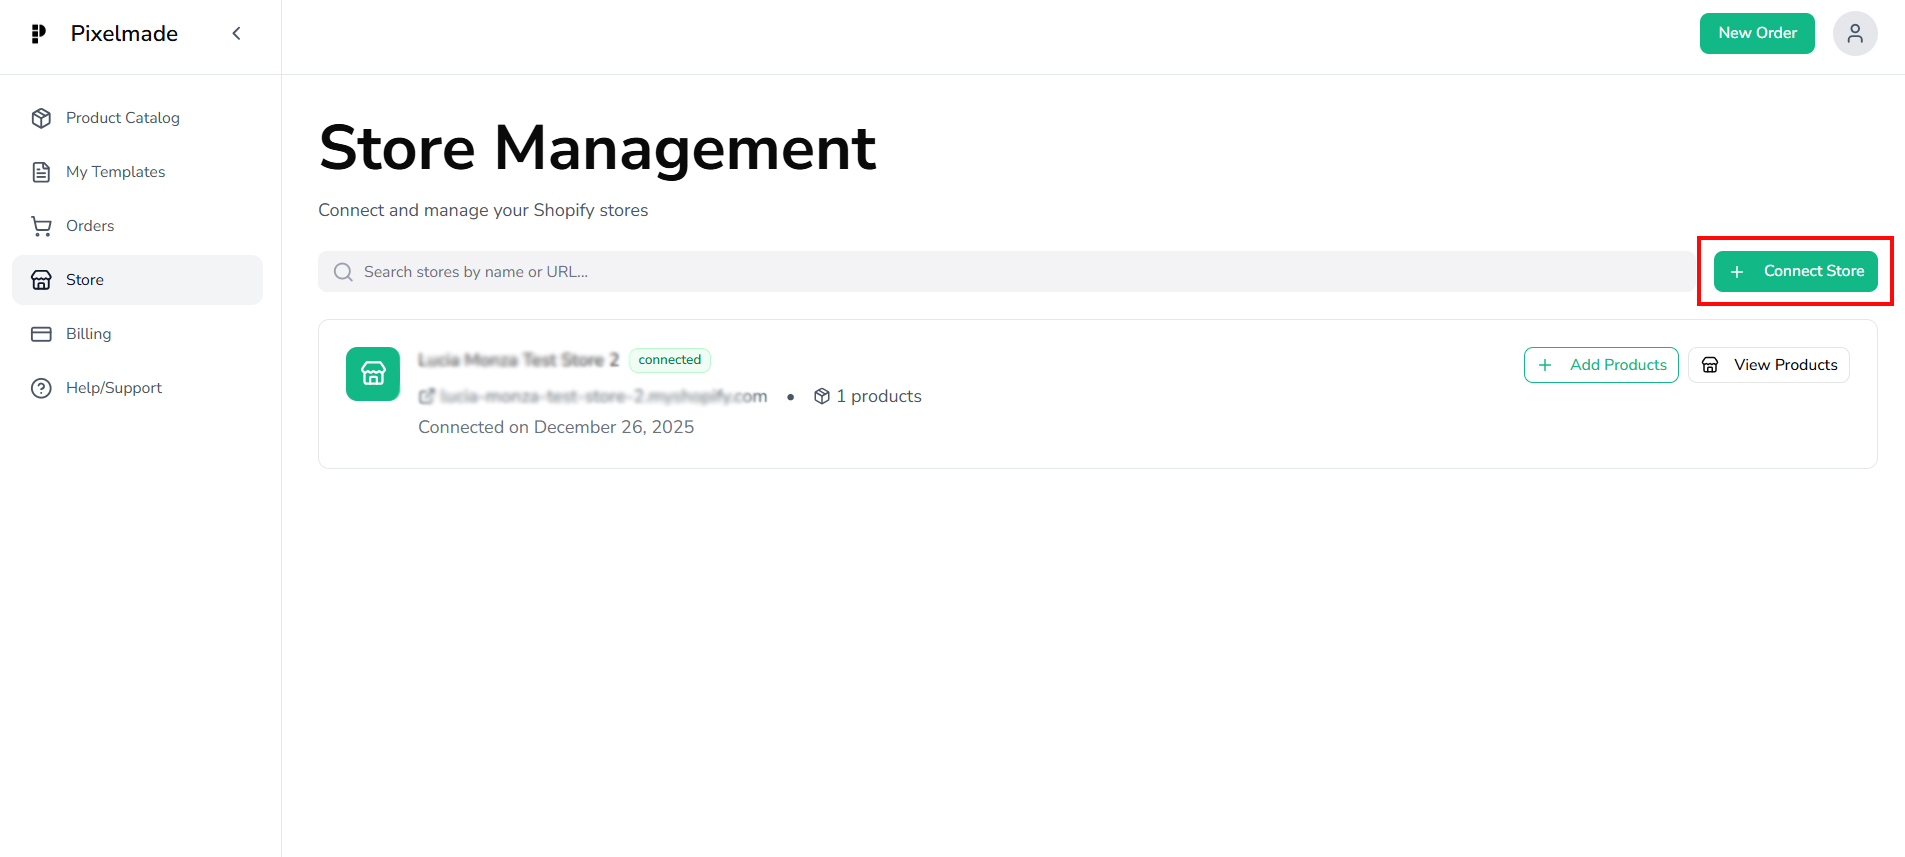Viewport: 1905px width, 857px height.
Task: Click the connected status badge
Action: click(669, 360)
